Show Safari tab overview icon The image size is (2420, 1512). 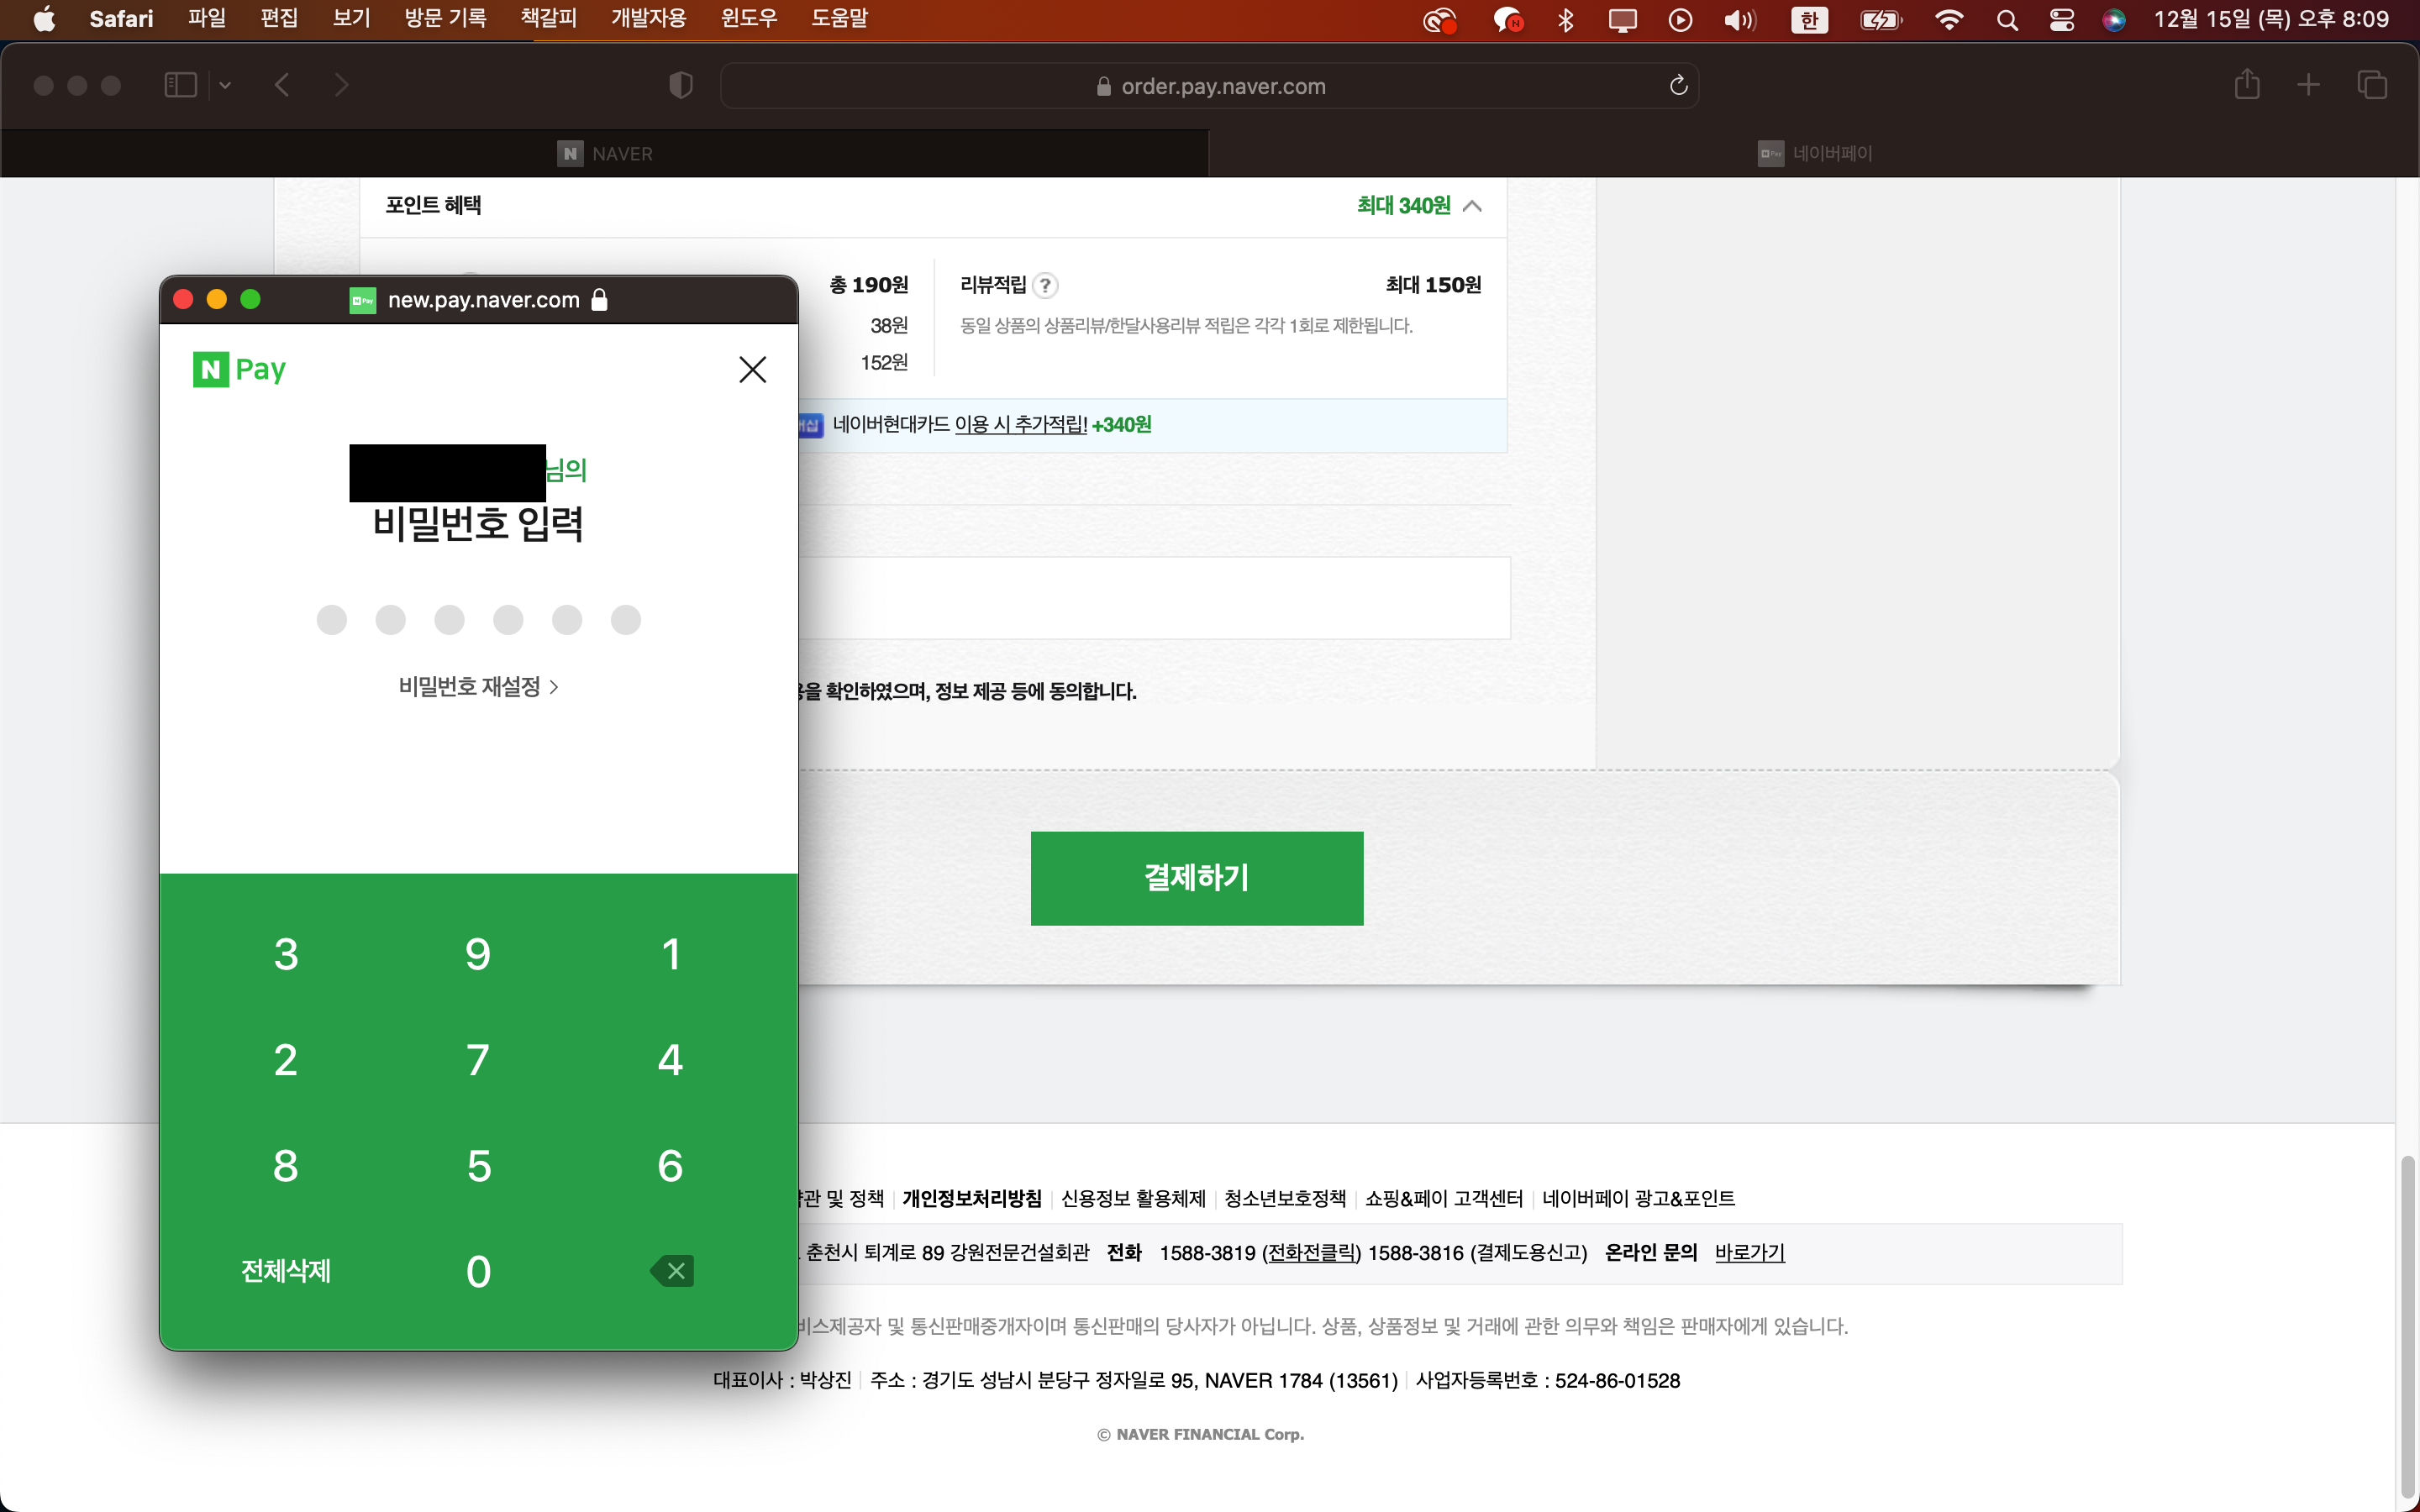pyautogui.click(x=2371, y=85)
